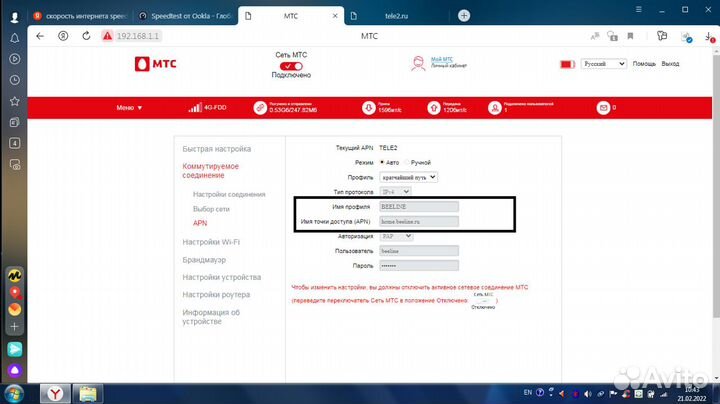This screenshot has height=404, width=720.
Task: Expand the Меню dropdown in red bar
Action: click(129, 108)
